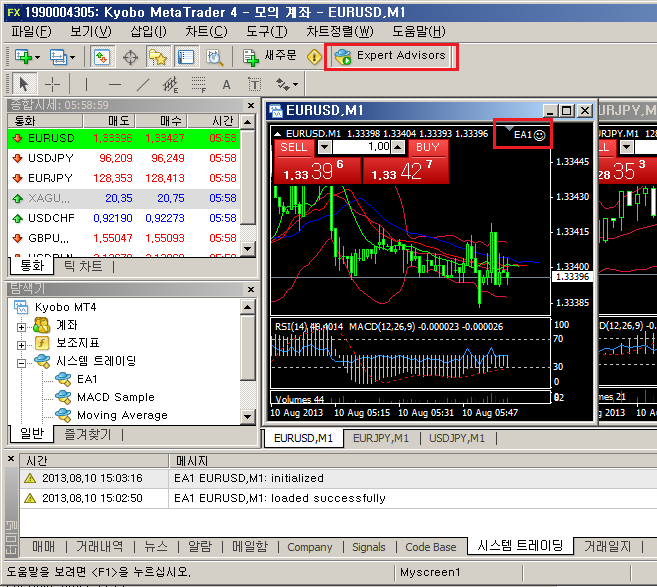
Task: Increase lot volume with up arrow
Action: [398, 147]
